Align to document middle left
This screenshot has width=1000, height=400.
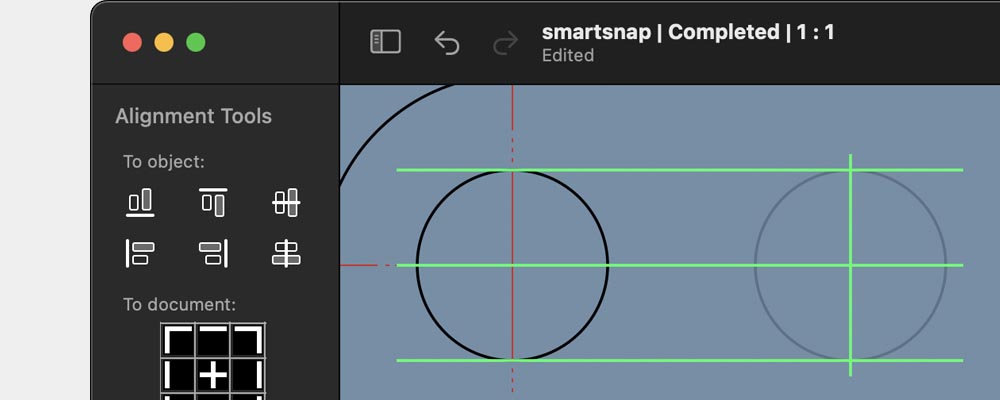(178, 376)
